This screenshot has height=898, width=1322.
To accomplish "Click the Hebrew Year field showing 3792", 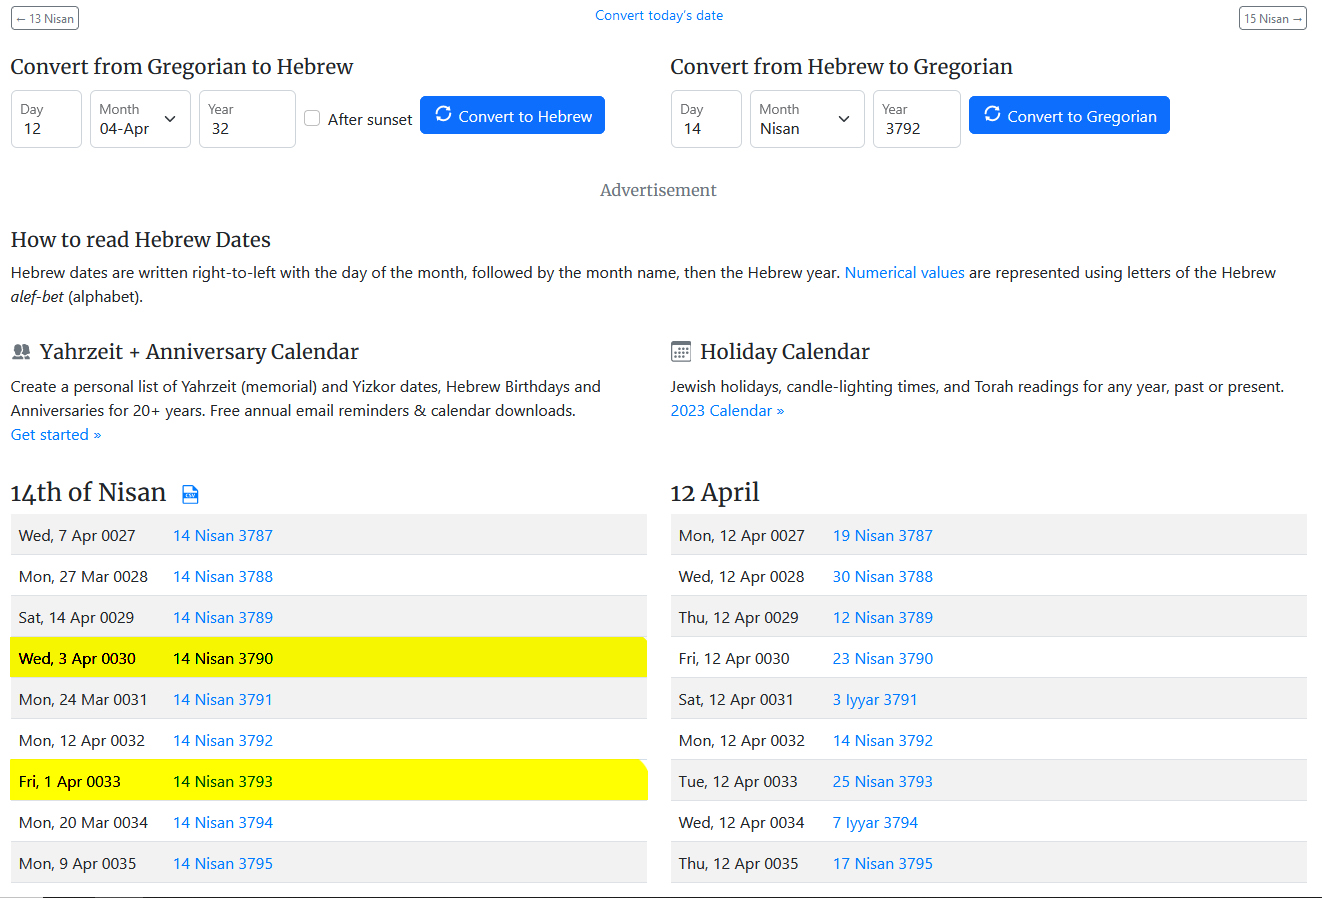I will point(916,119).
